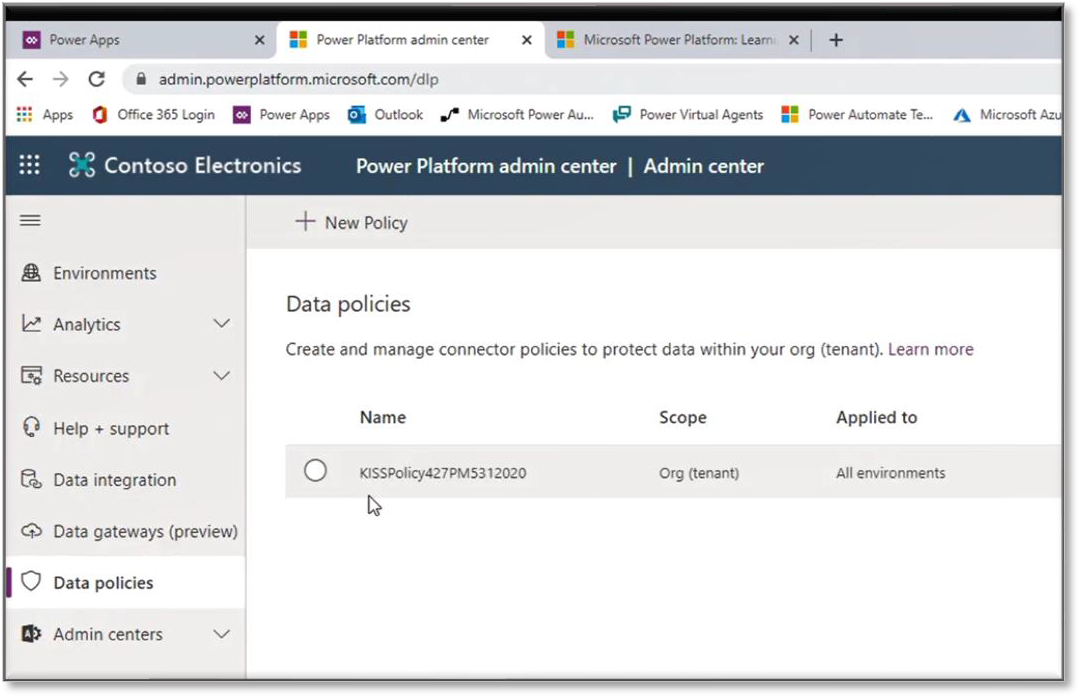Open the Apps bookmark grid icon
The width and height of the screenshot is (1079, 696).
pyautogui.click(x=25, y=114)
